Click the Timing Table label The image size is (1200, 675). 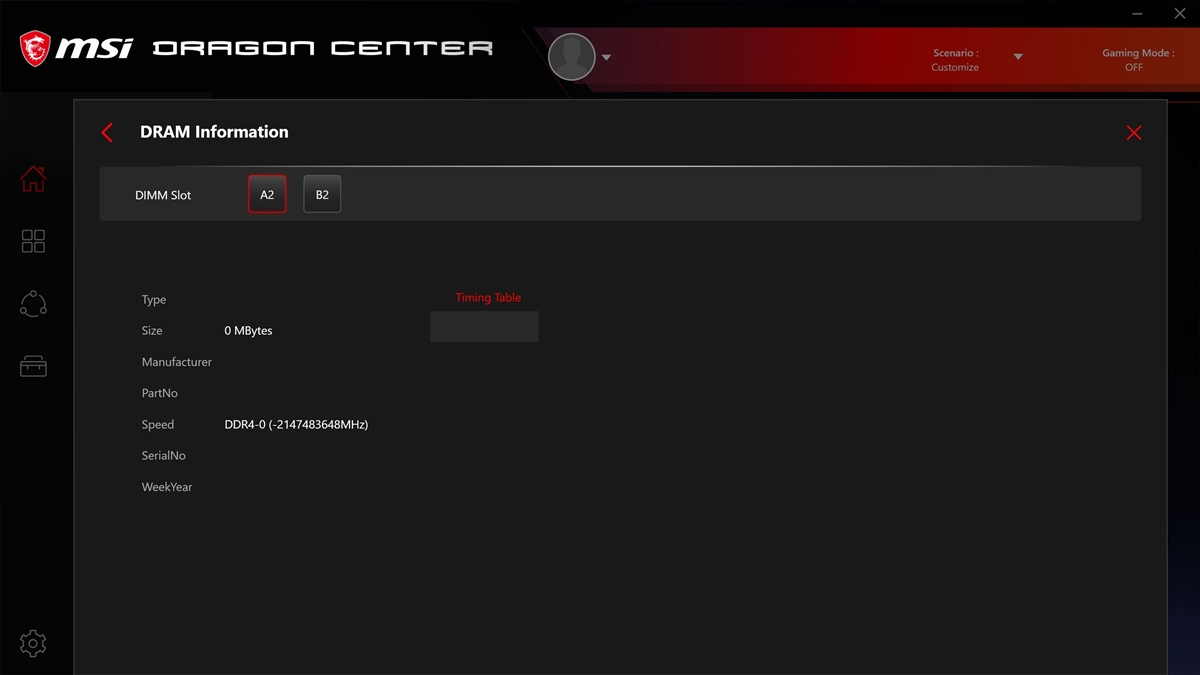point(488,298)
